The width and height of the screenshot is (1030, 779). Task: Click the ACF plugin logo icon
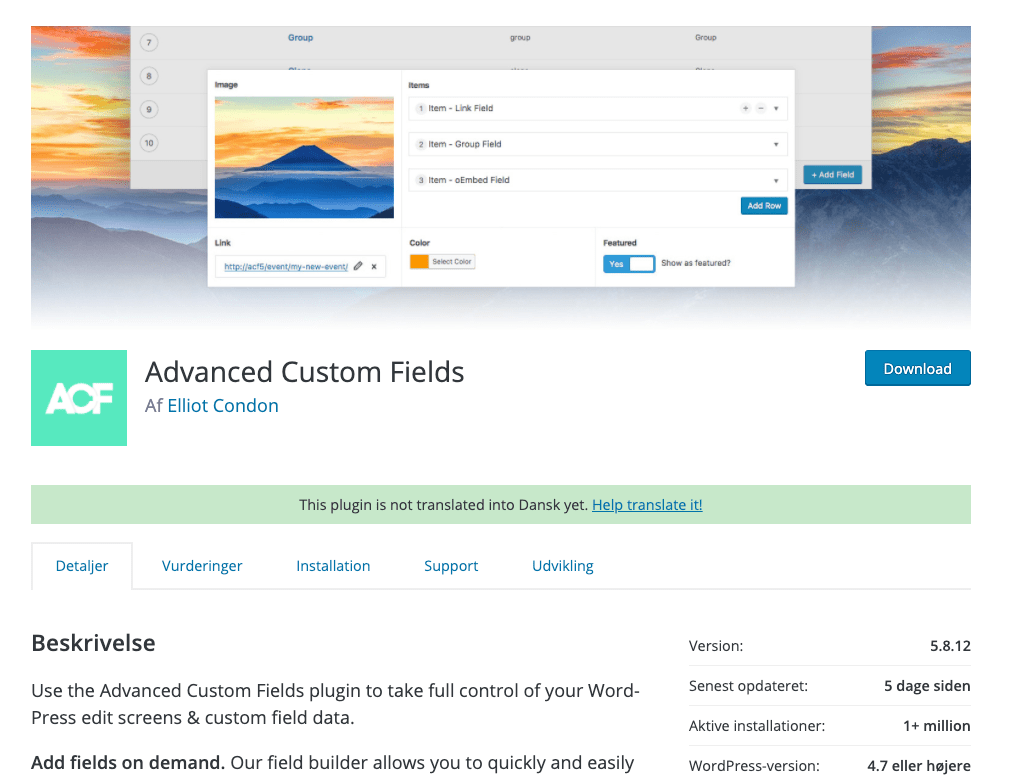[x=79, y=398]
